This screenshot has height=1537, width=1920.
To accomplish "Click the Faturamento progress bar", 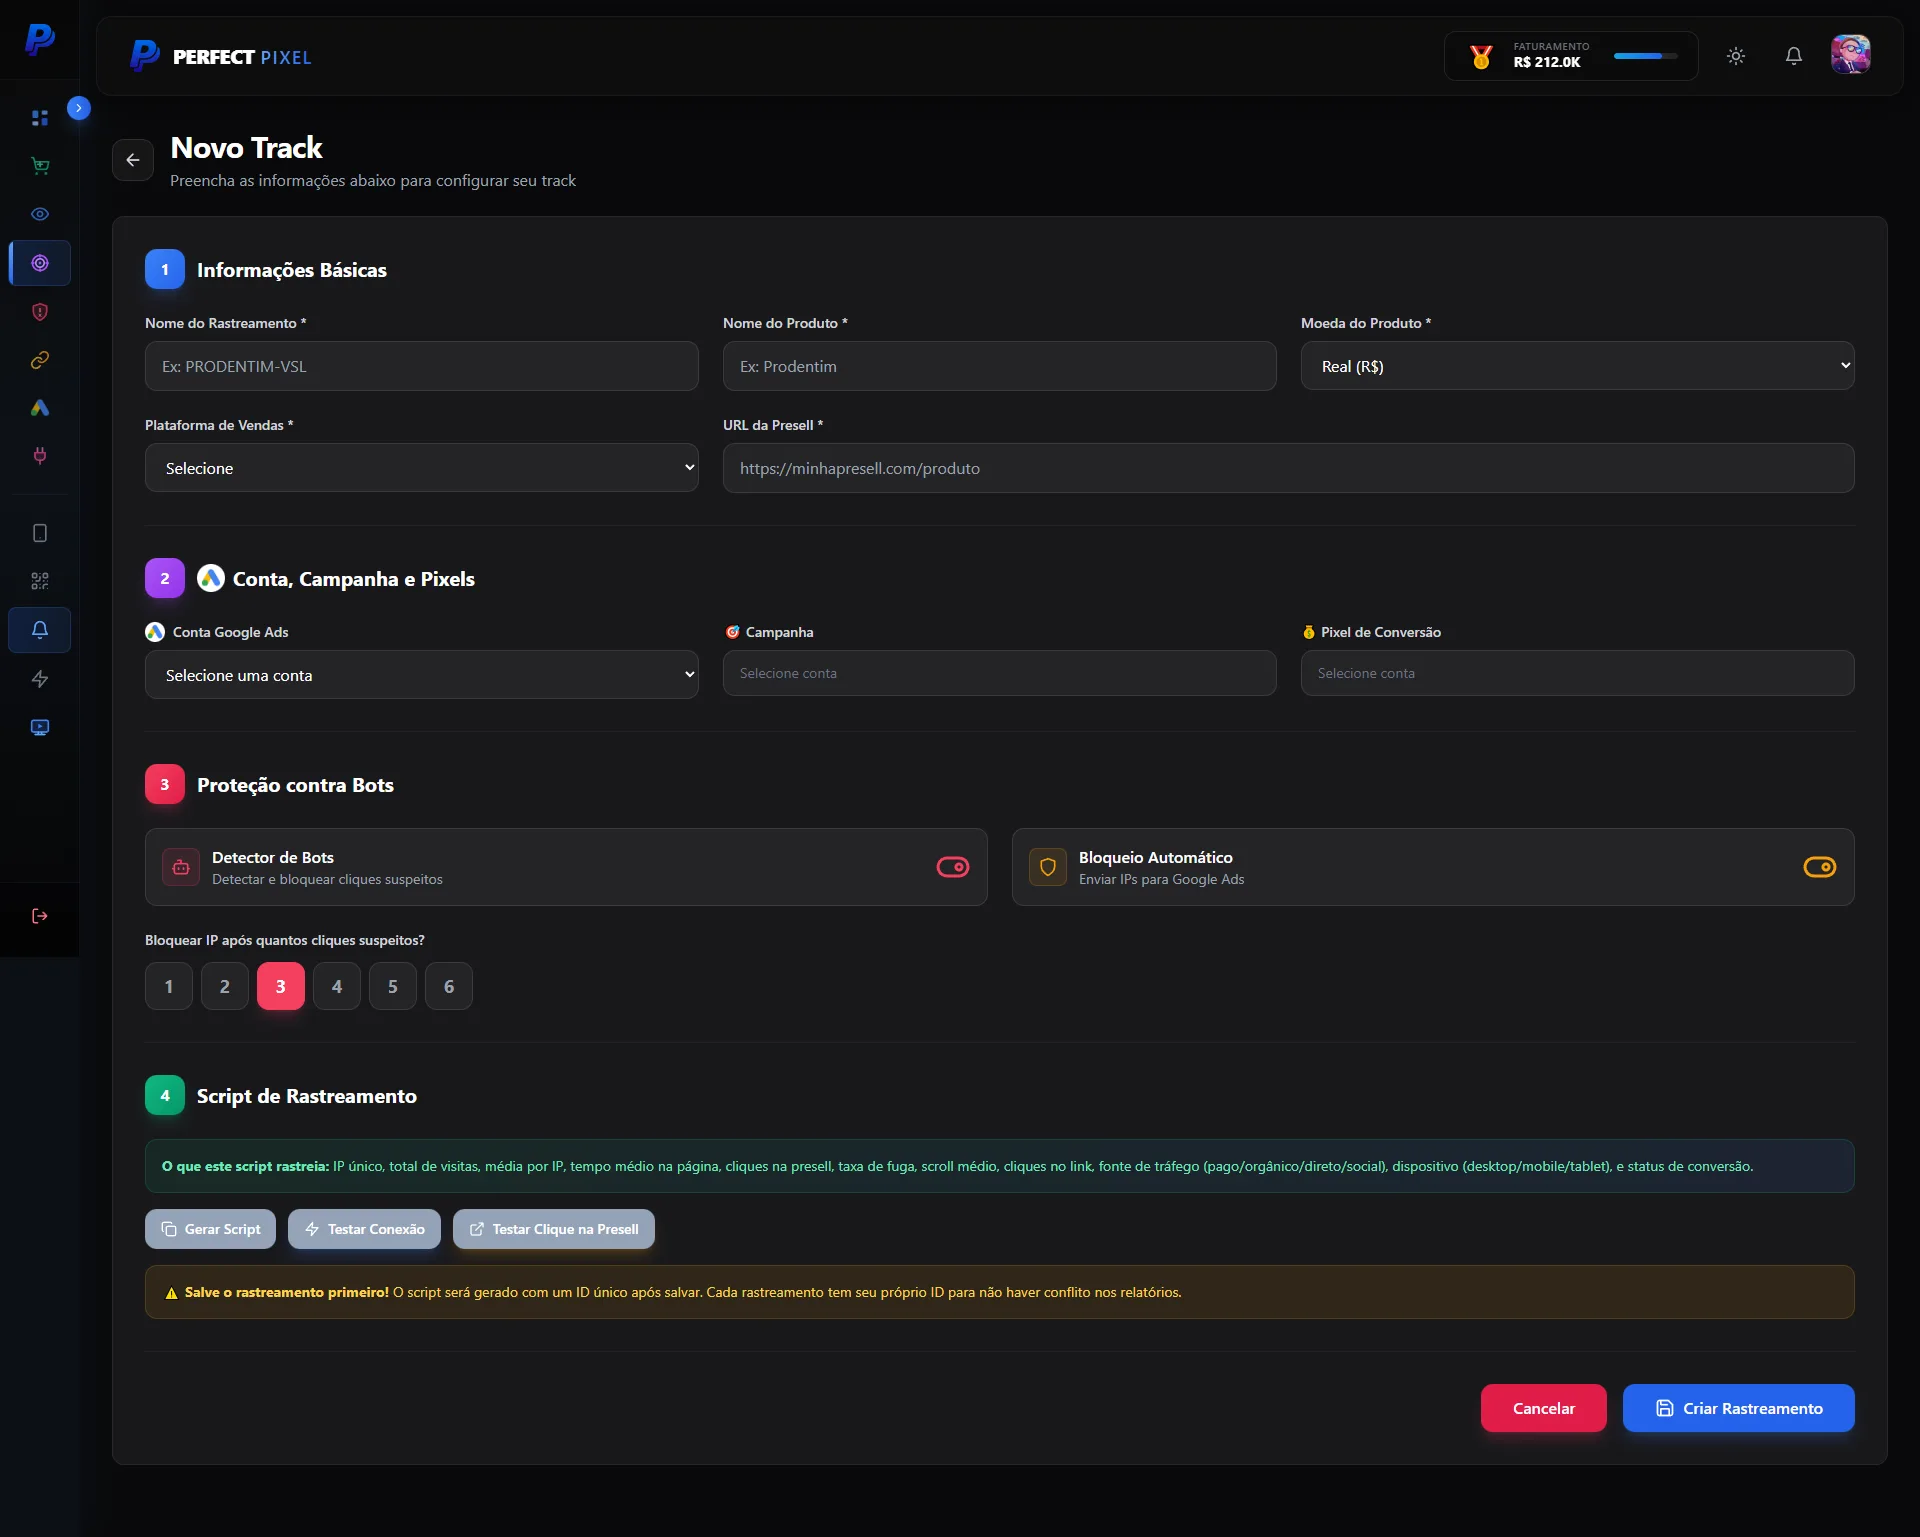I will coord(1645,56).
